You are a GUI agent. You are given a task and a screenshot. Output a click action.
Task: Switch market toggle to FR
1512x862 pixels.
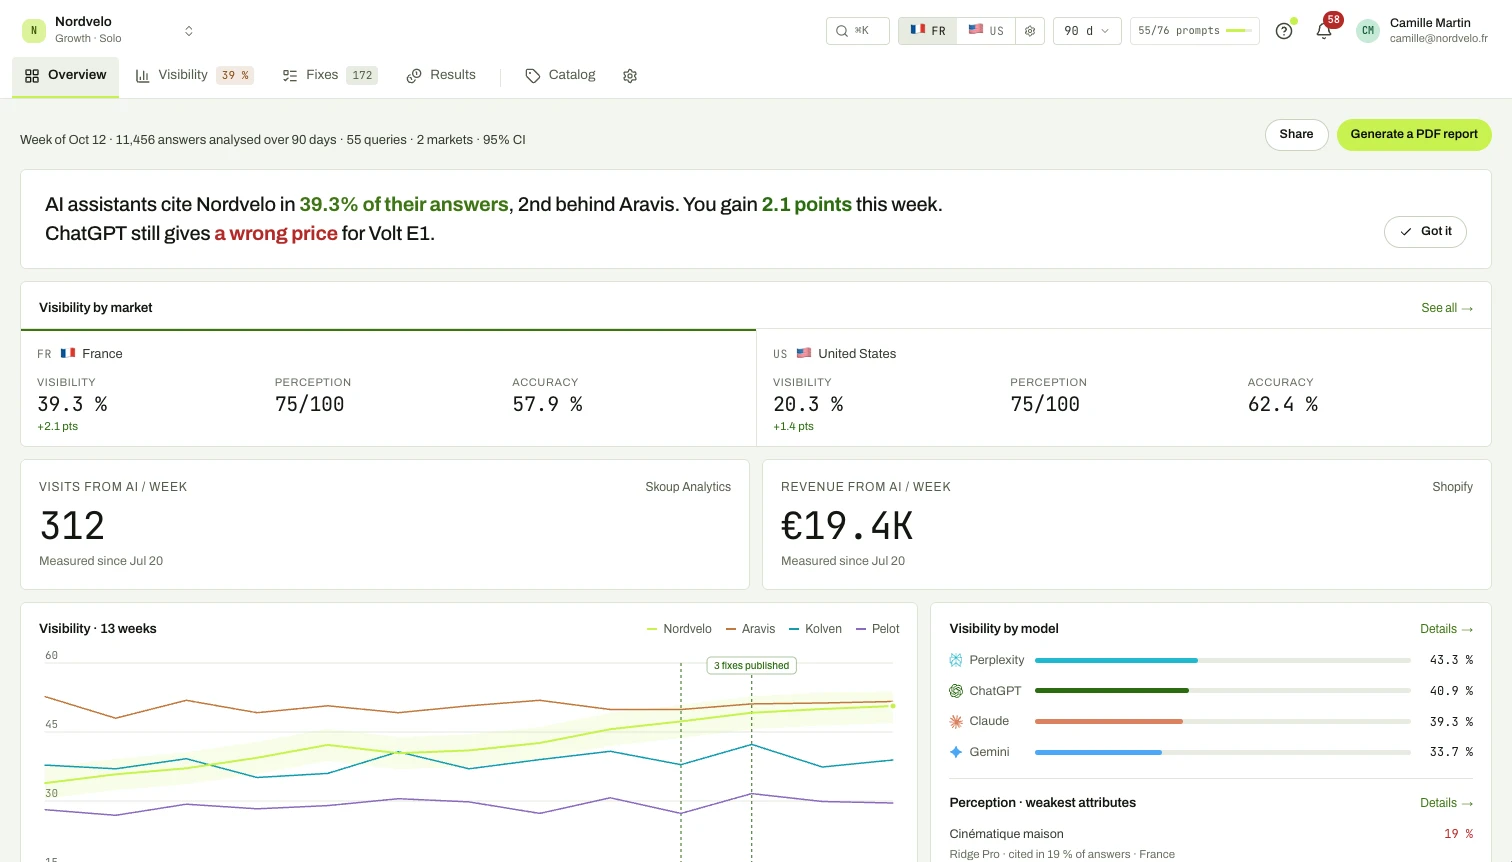pyautogui.click(x=928, y=31)
